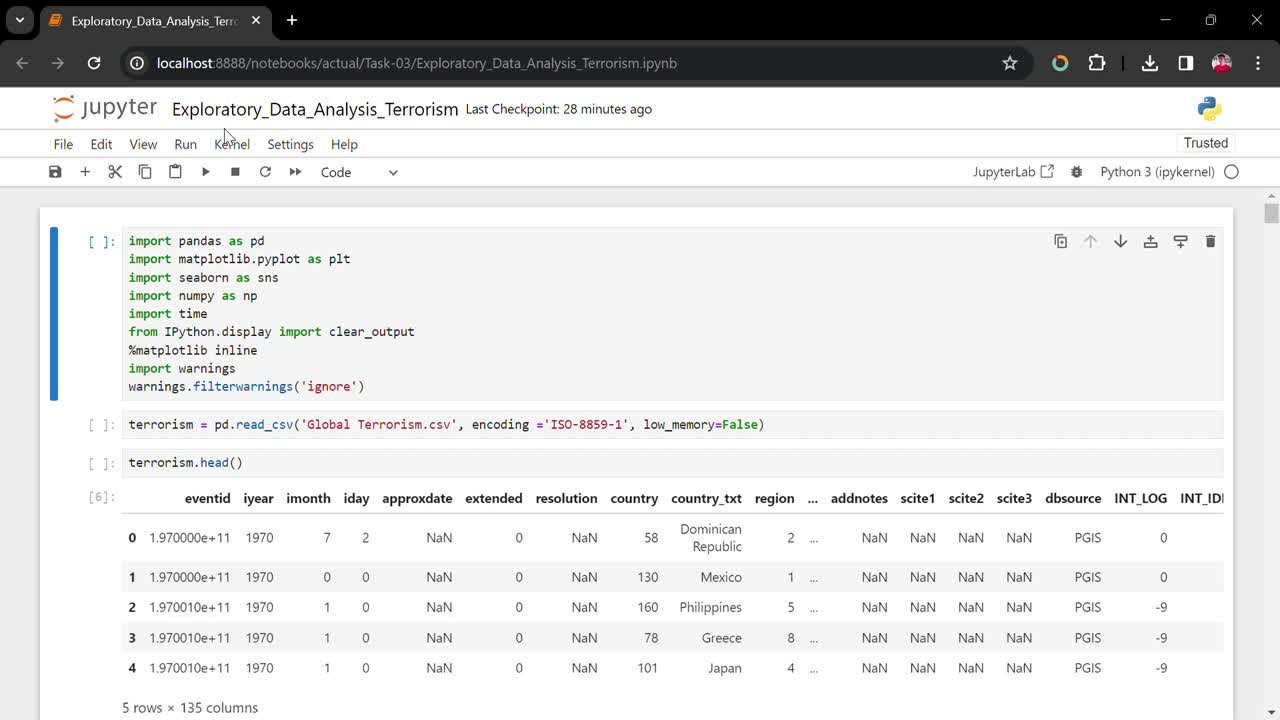Click the eventid column header
Screen dimensions: 1280x720
coord(207,498)
